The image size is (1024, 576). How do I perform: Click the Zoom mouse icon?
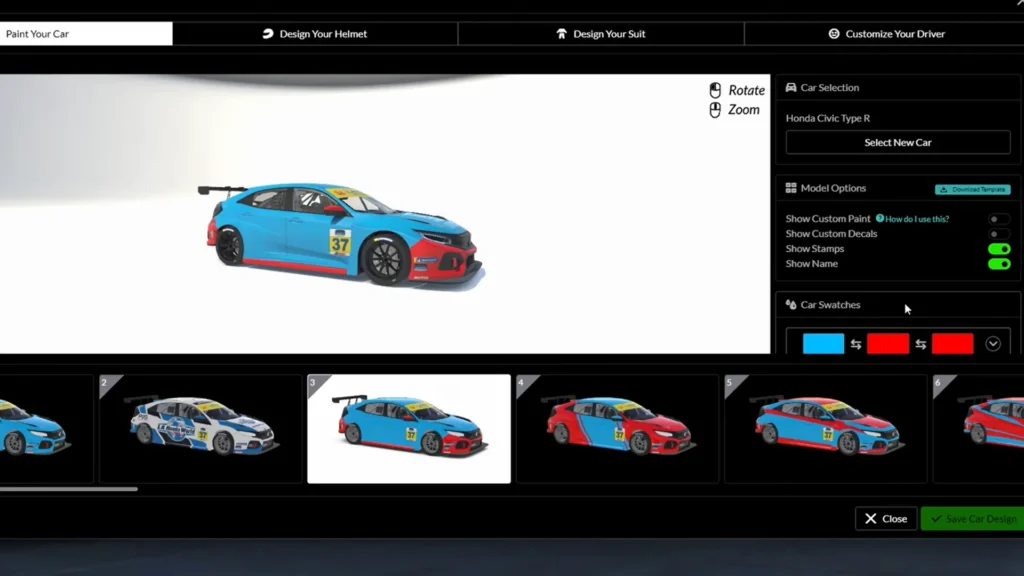(x=715, y=110)
